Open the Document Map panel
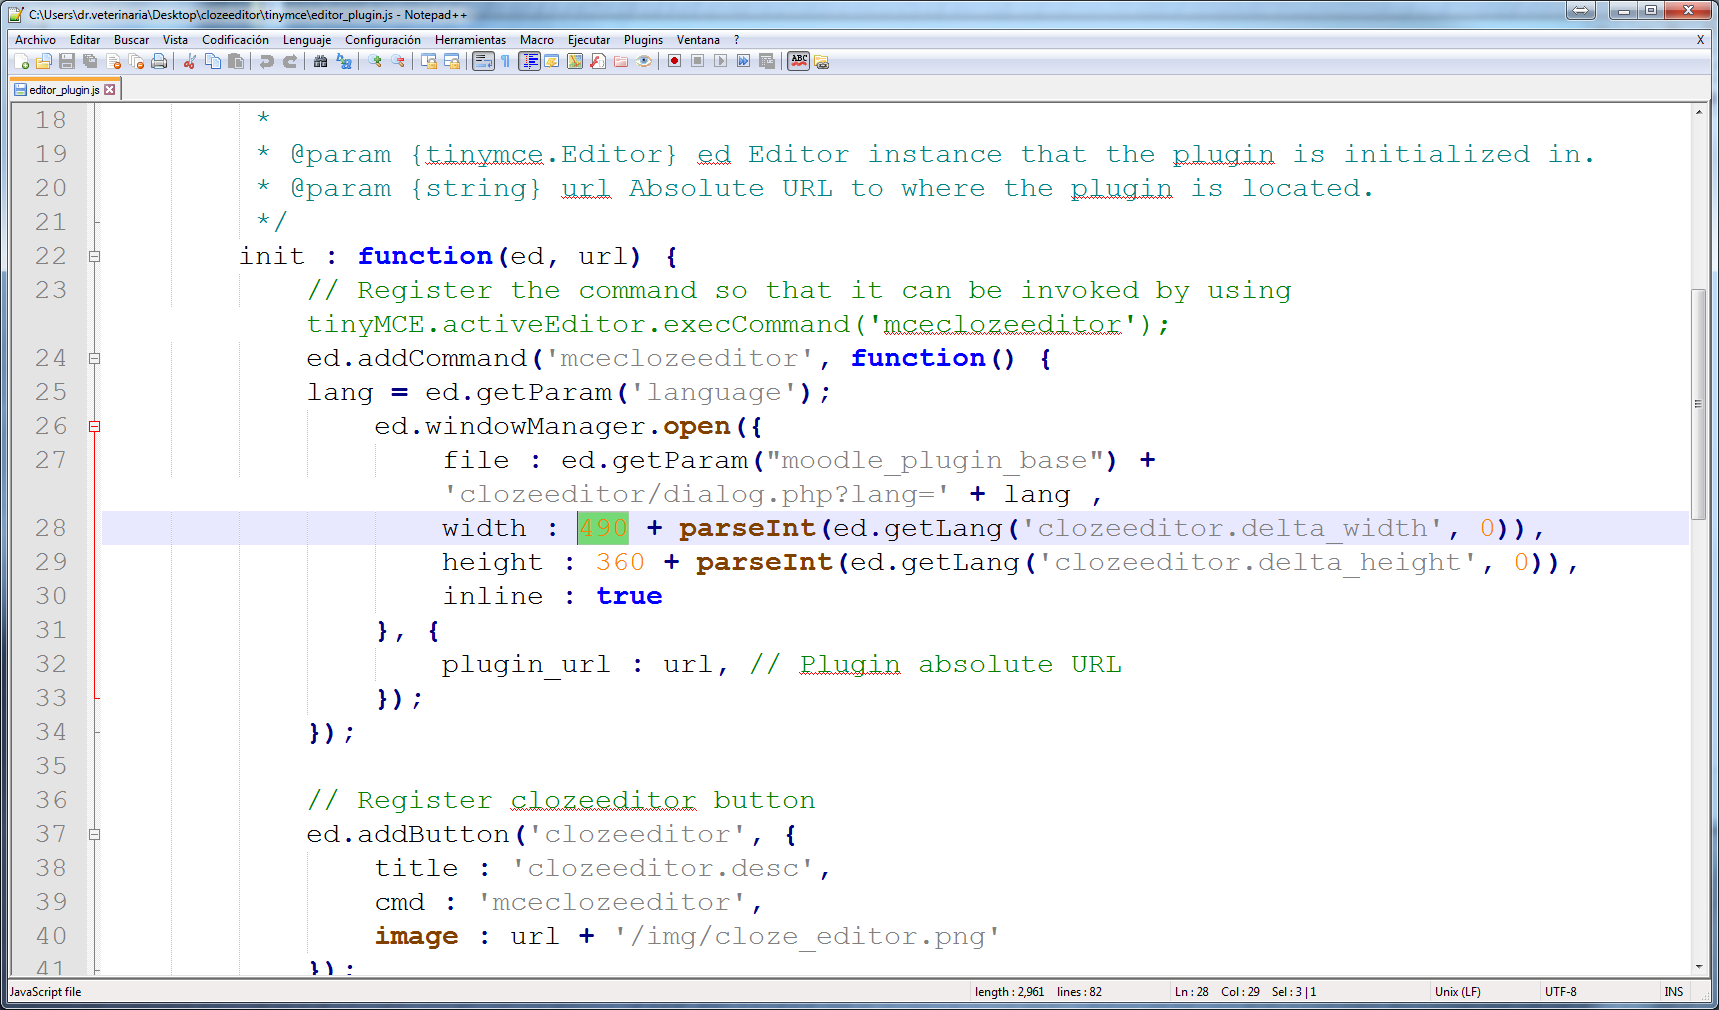This screenshot has width=1719, height=1010. [x=573, y=61]
